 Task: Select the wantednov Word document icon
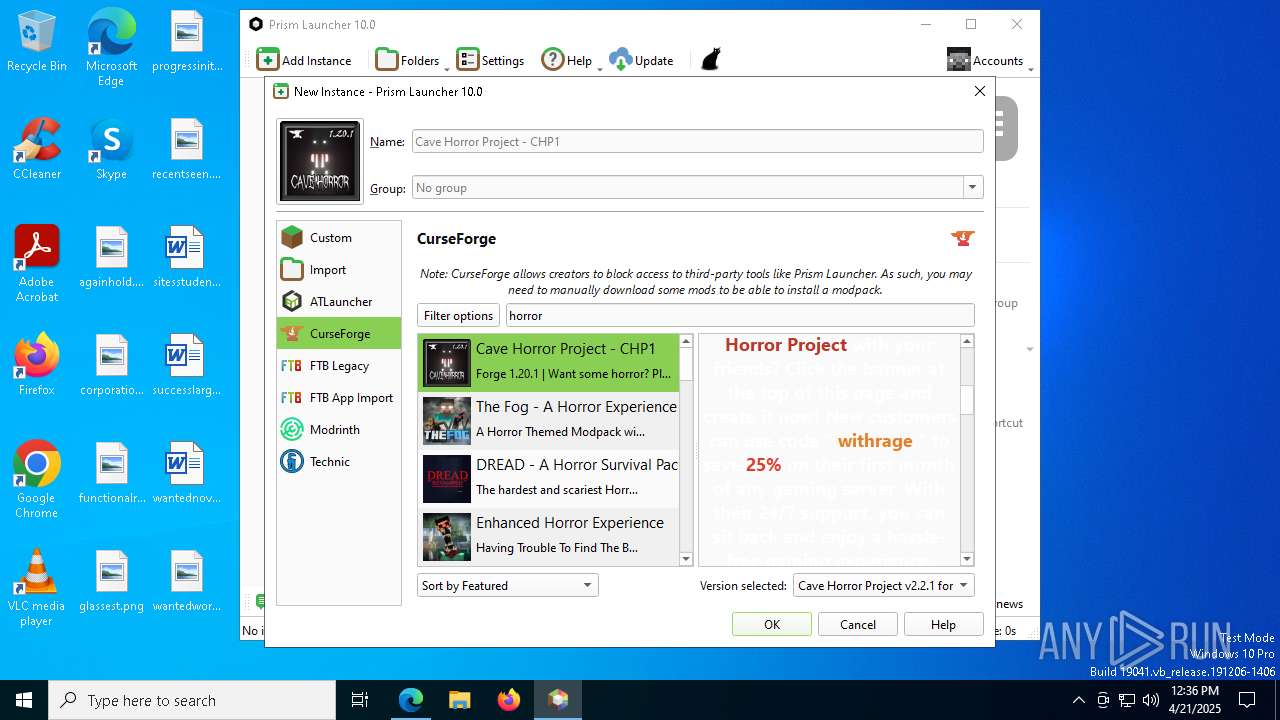tap(186, 473)
